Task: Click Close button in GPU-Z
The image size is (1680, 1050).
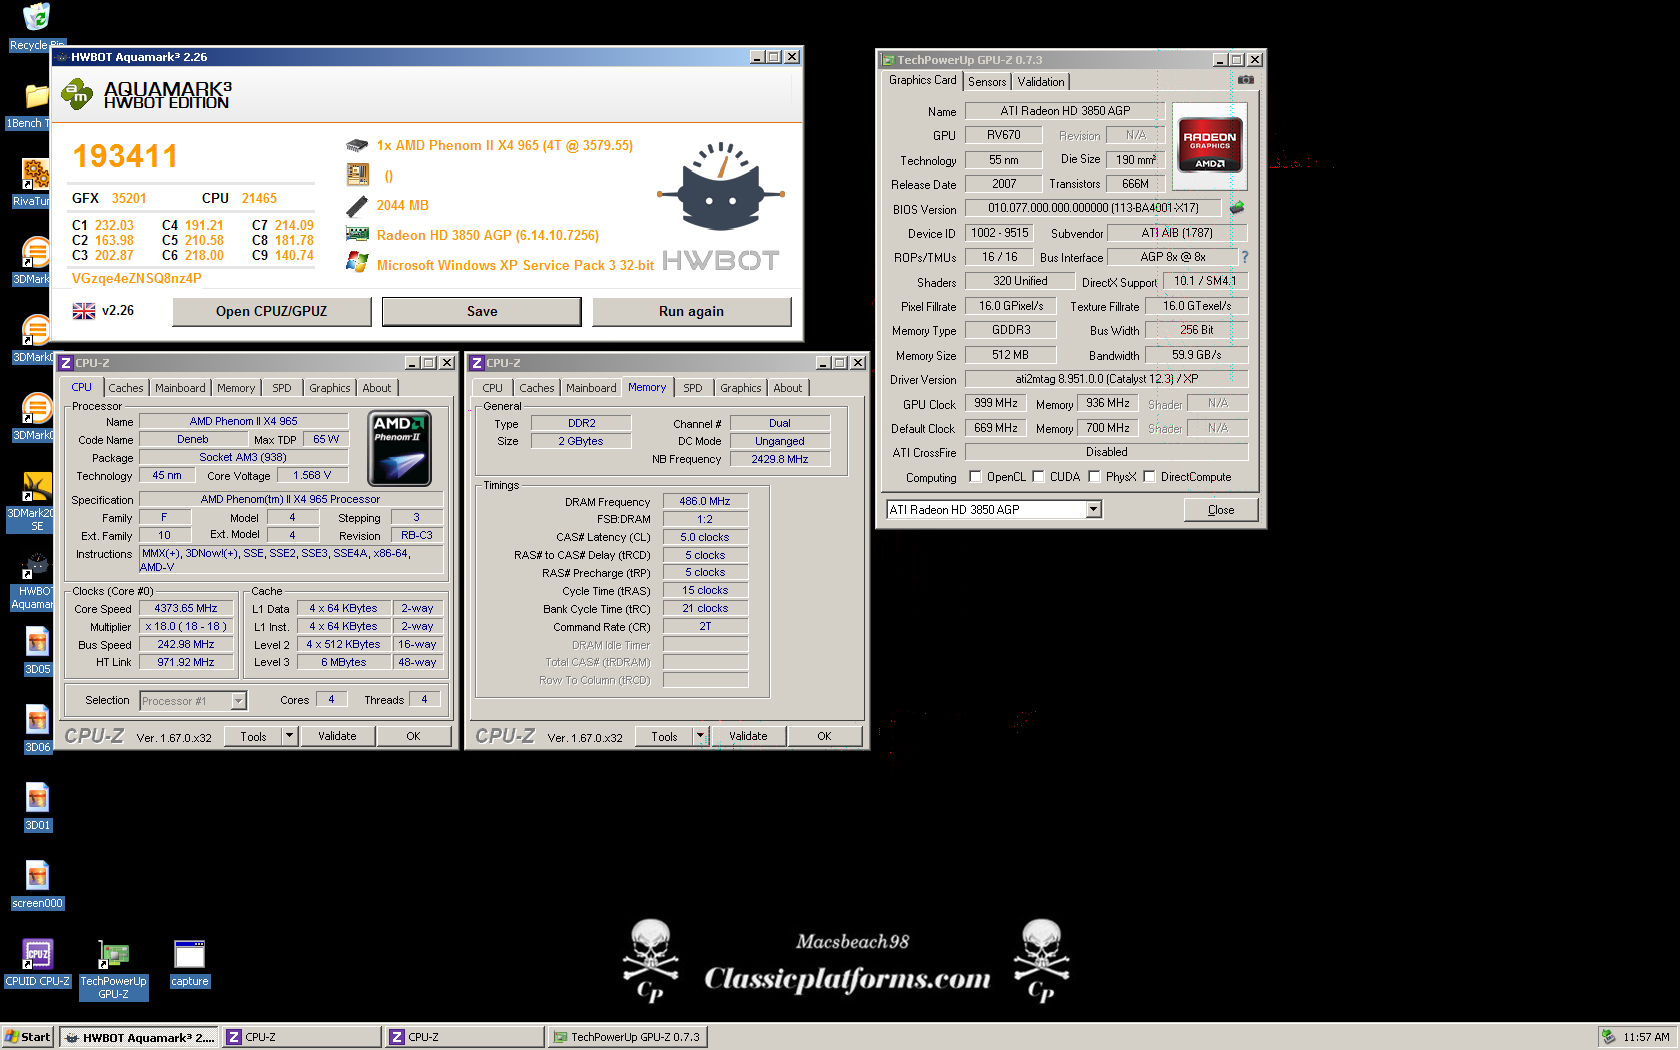Action: click(1221, 510)
